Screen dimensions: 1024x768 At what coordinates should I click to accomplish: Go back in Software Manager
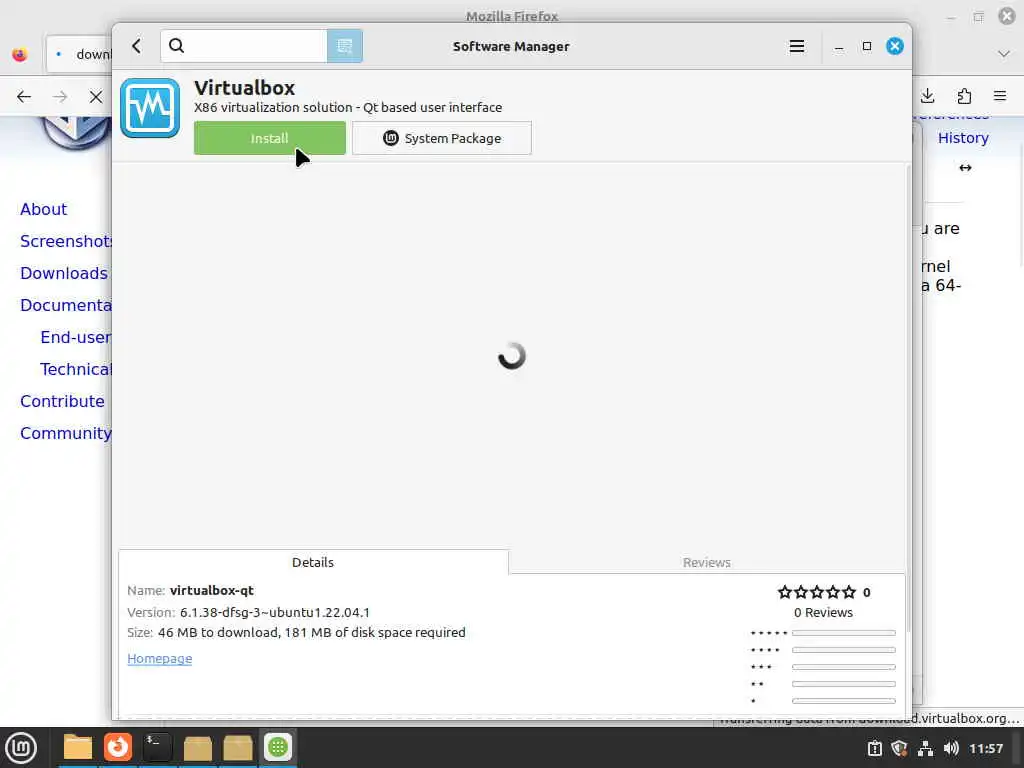pos(136,46)
